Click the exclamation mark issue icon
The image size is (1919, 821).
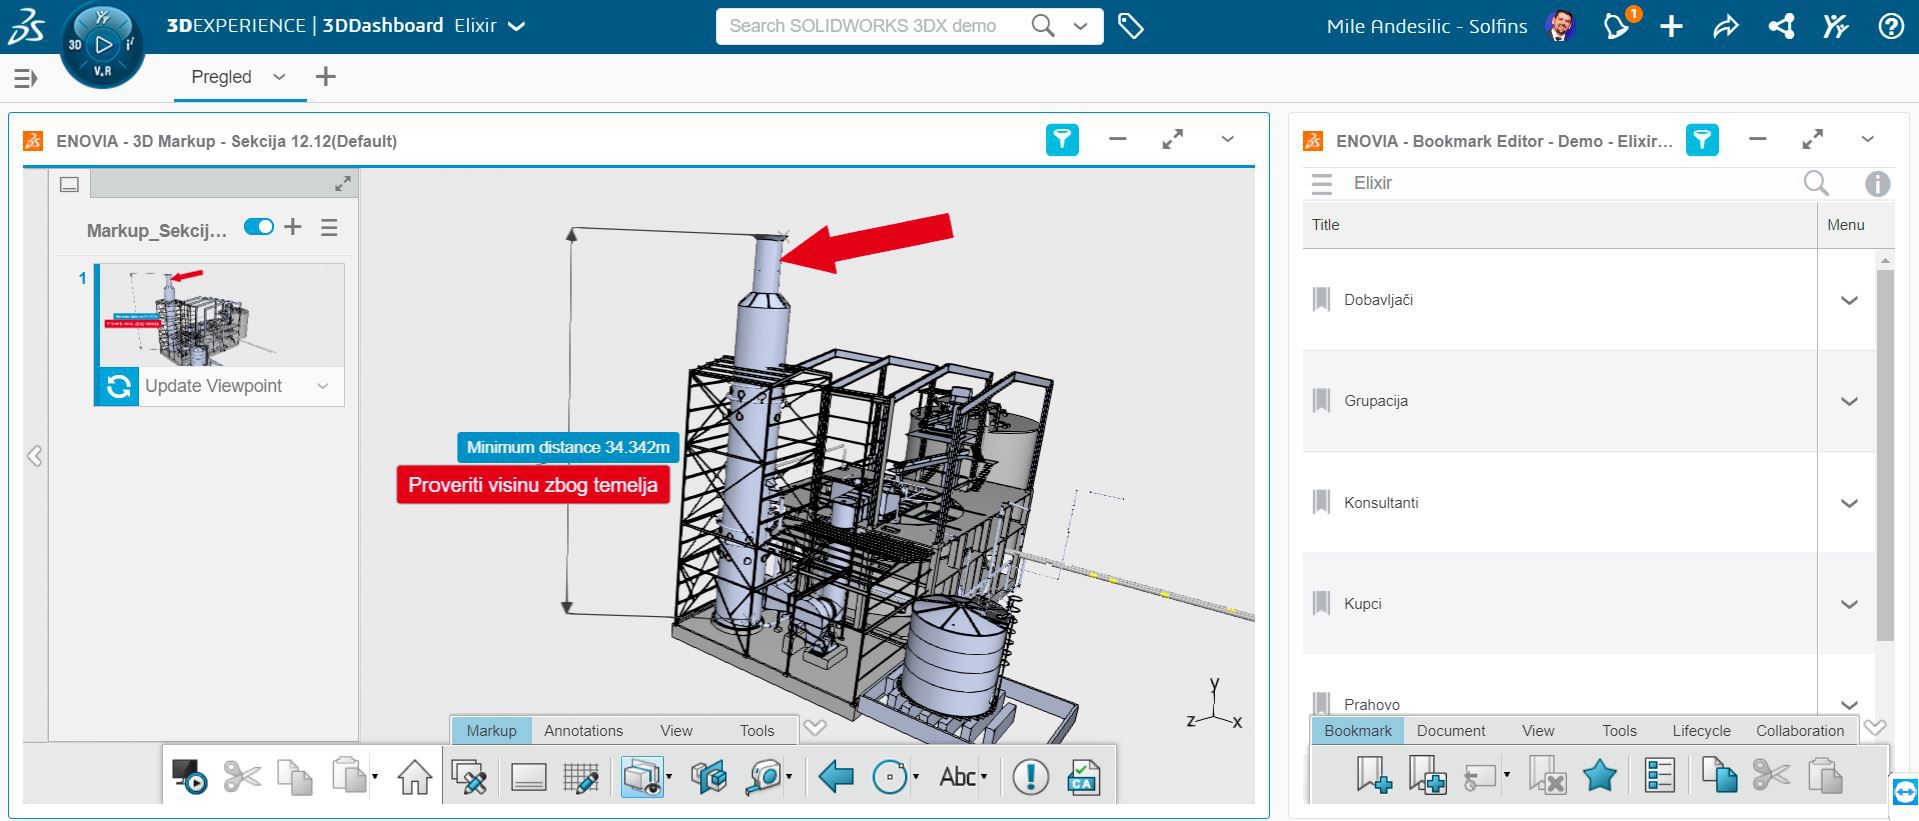click(x=1030, y=777)
